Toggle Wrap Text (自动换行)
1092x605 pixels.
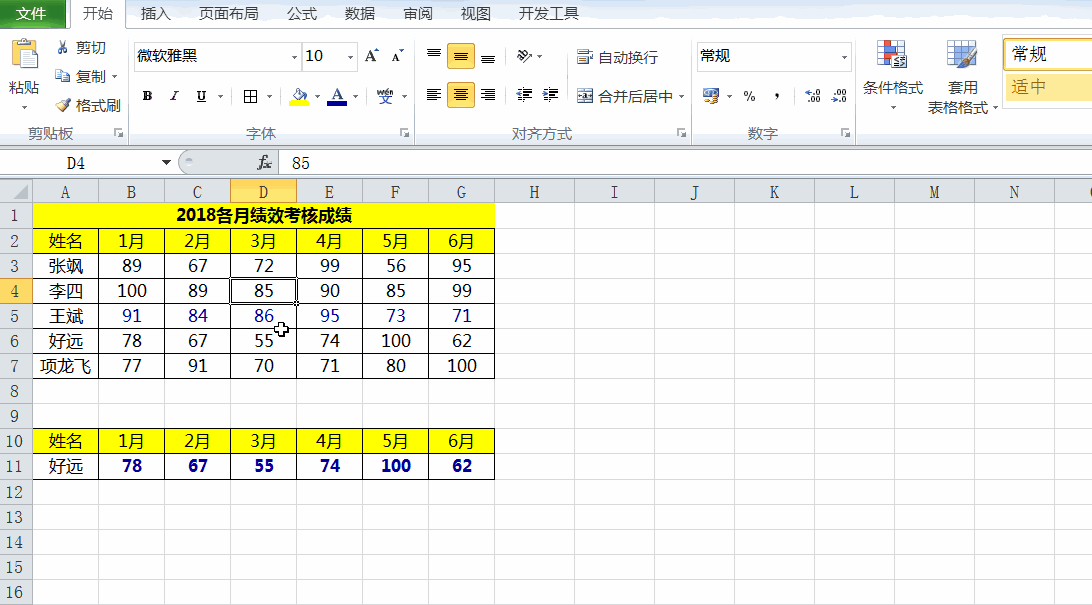coord(618,57)
